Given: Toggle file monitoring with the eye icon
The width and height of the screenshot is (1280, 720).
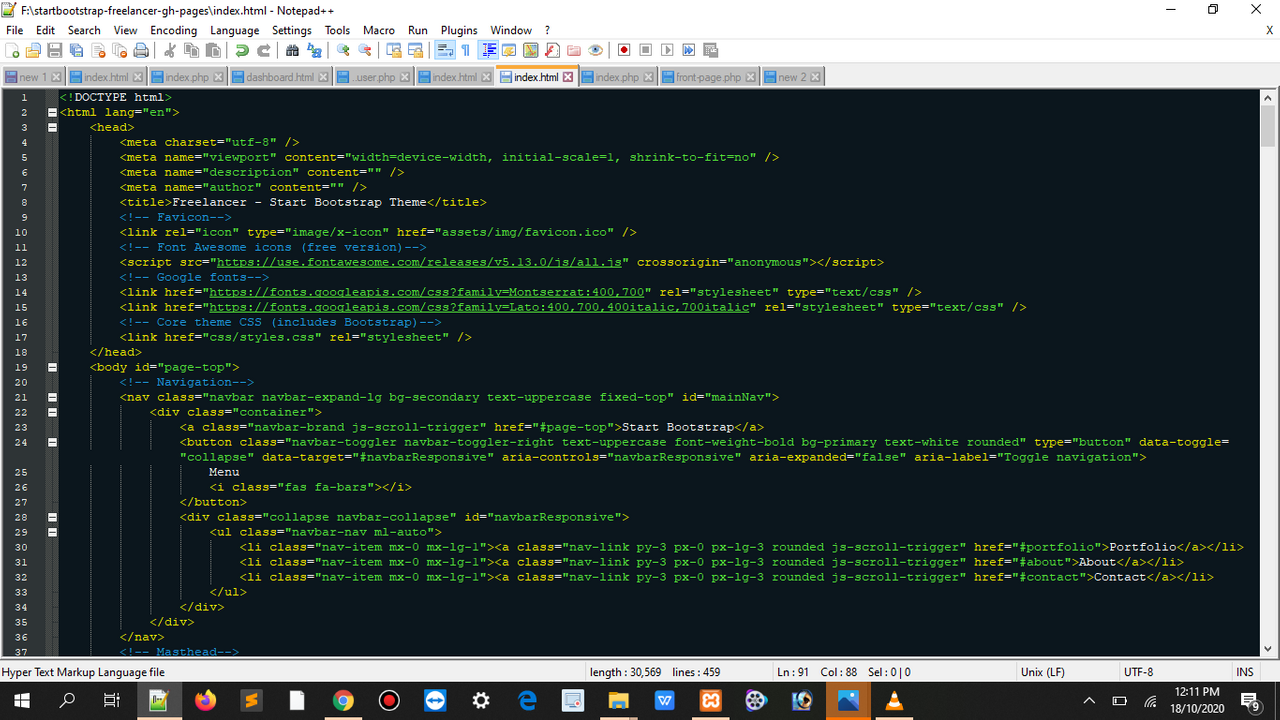Looking at the screenshot, I should (595, 50).
